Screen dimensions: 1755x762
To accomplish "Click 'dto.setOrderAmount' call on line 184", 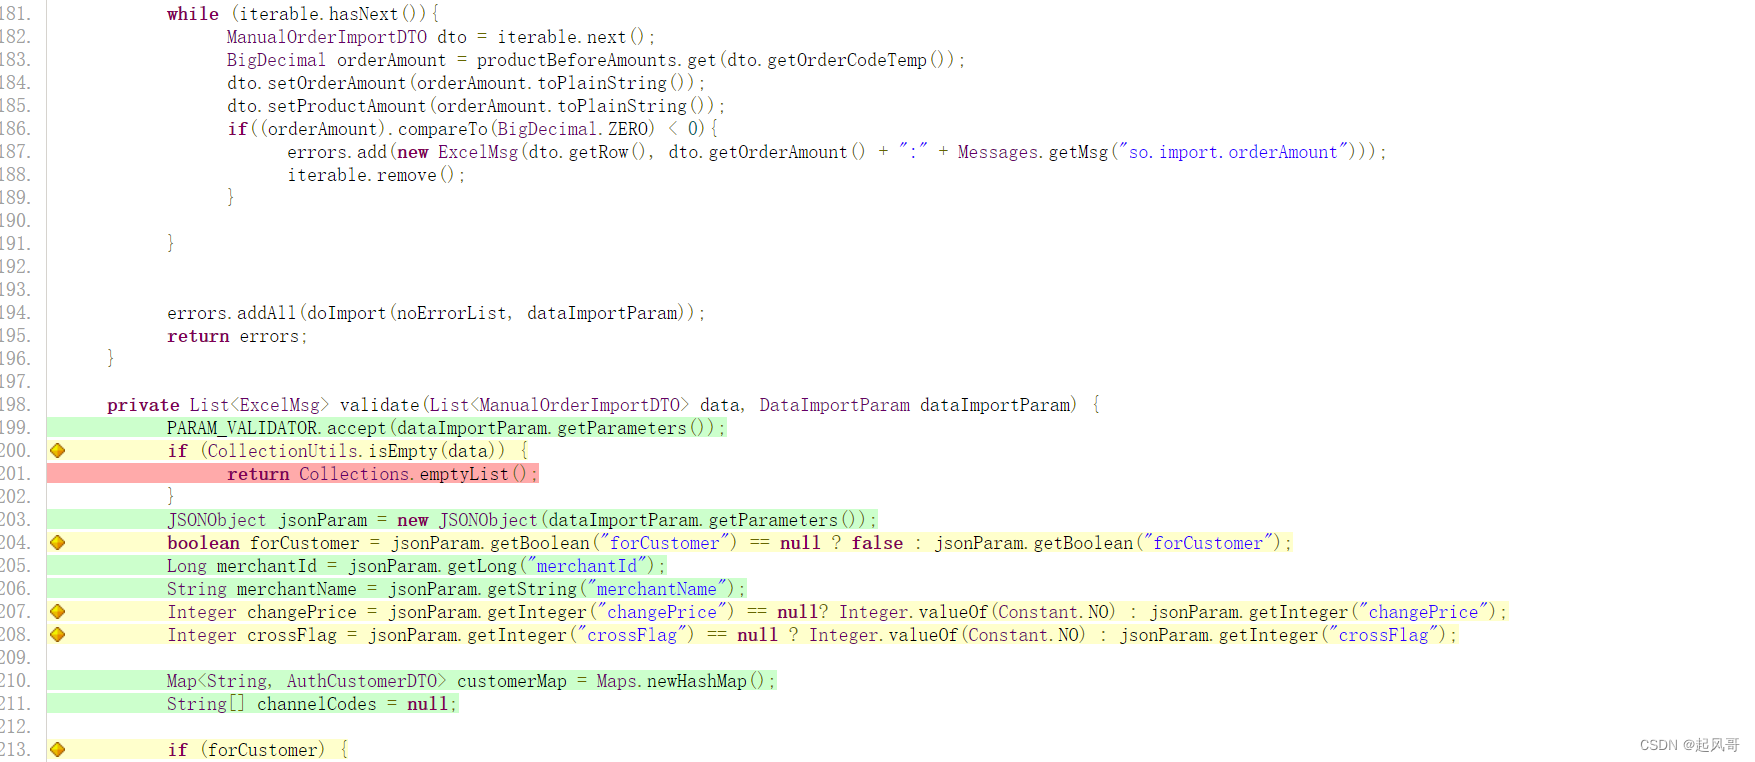I will tap(466, 83).
